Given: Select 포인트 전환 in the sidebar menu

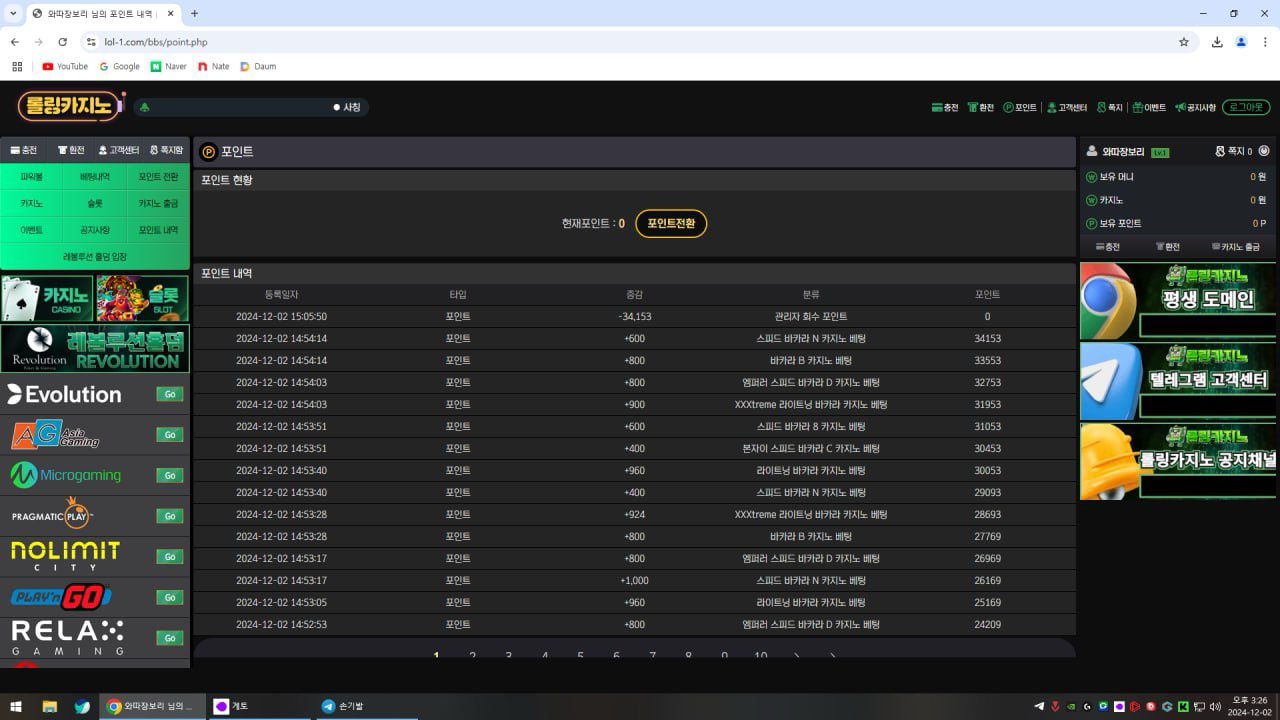Looking at the screenshot, I should coord(158,177).
